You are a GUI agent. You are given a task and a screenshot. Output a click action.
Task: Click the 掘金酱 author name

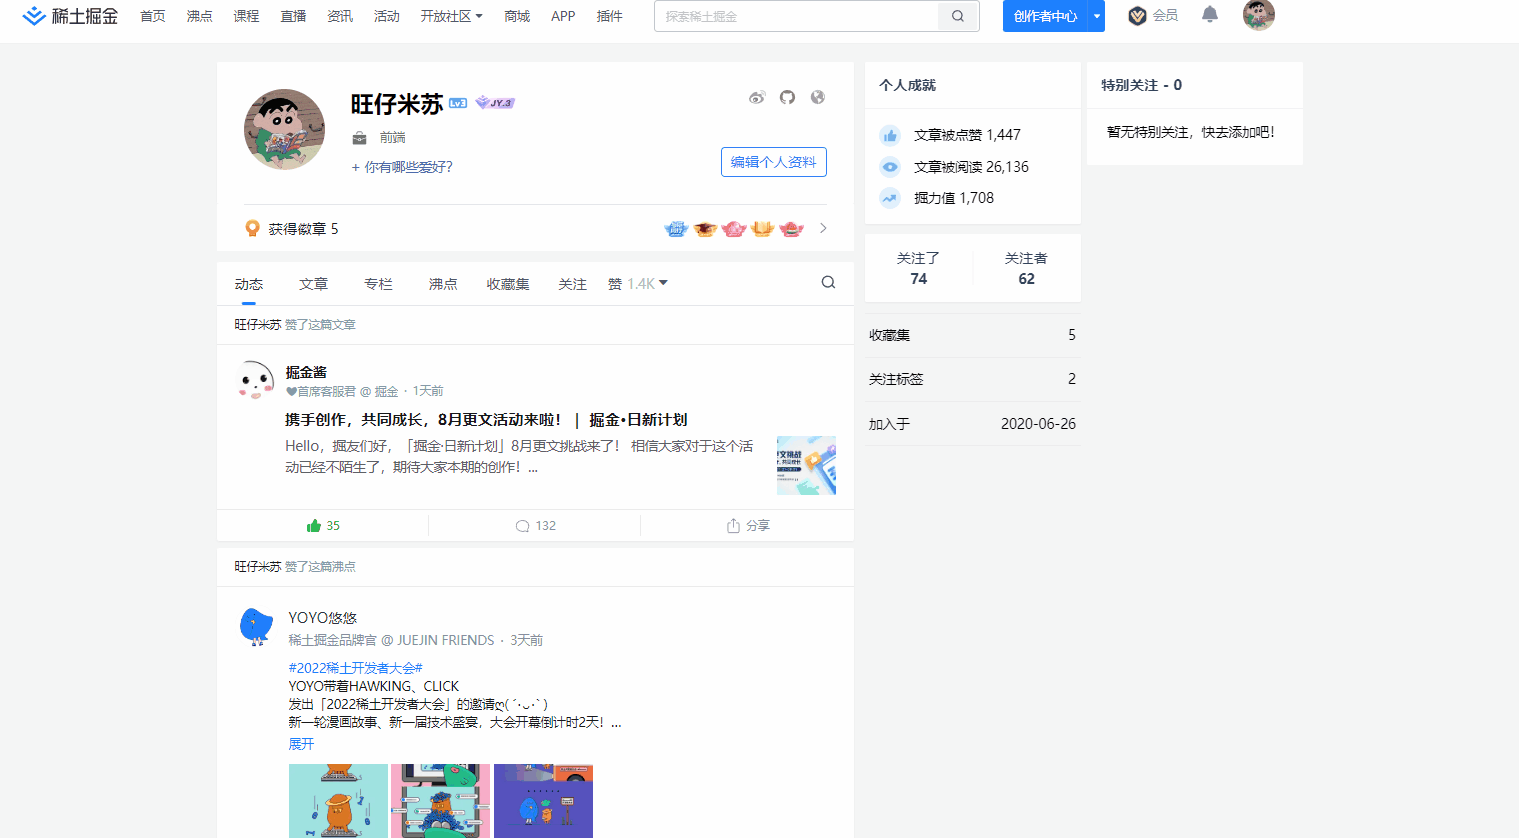click(x=306, y=372)
